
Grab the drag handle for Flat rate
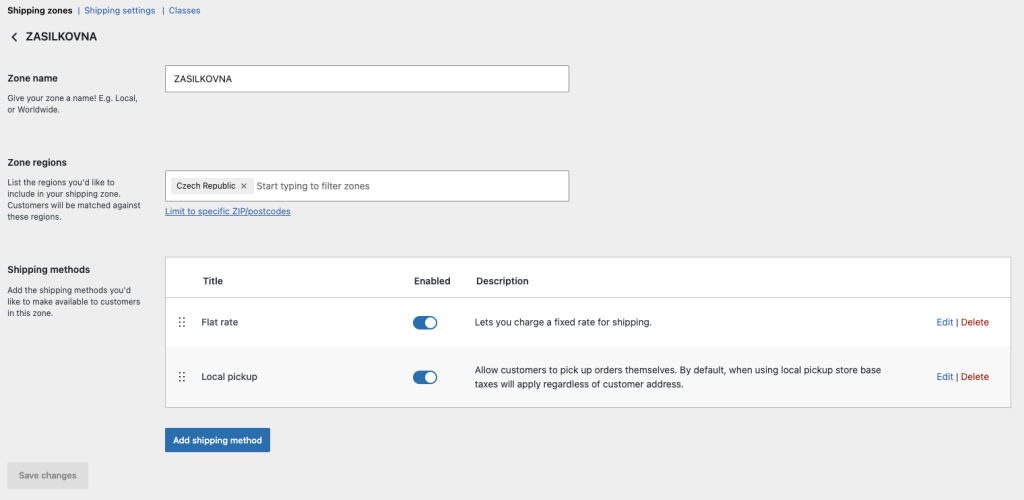pos(182,322)
